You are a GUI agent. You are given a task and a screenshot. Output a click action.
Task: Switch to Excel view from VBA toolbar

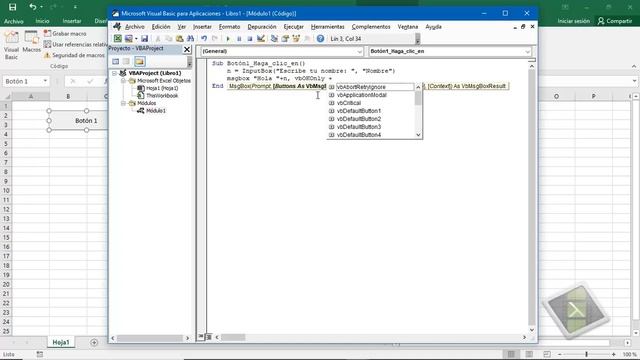118,38
